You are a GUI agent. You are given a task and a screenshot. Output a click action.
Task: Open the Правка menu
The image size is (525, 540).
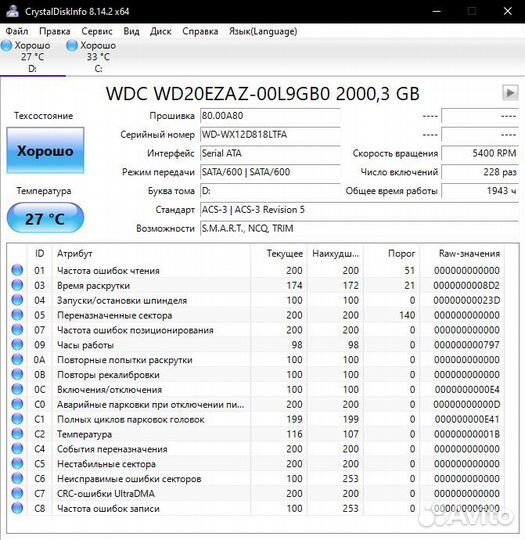[54, 31]
